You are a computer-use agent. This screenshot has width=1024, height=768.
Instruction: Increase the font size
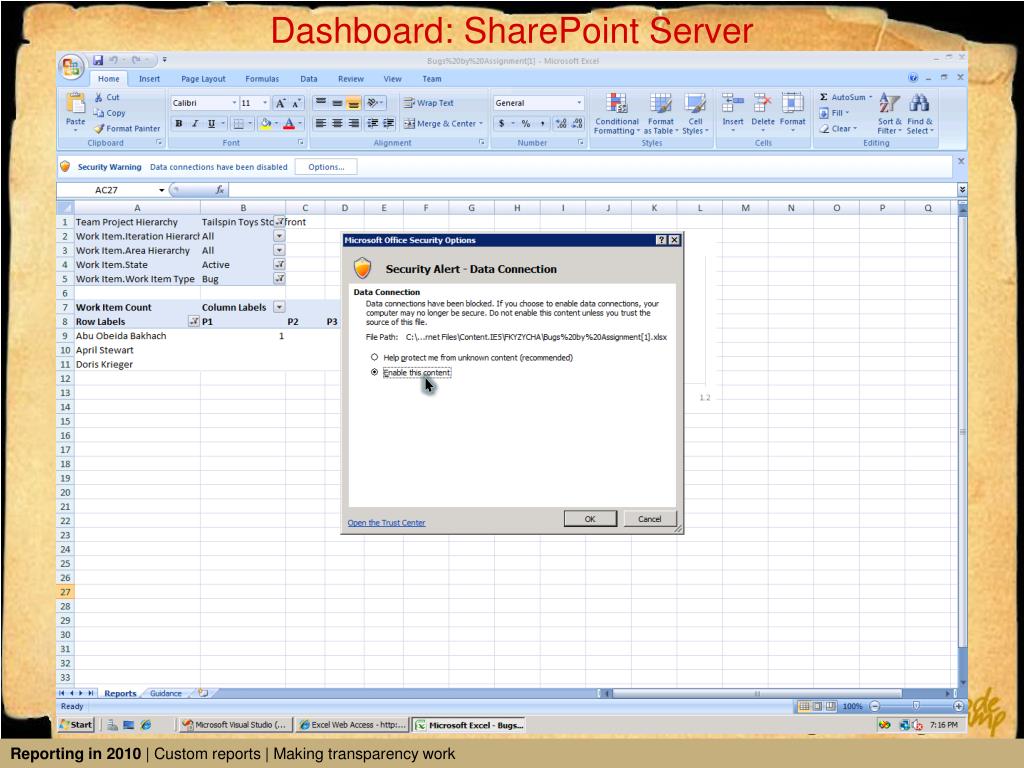coord(280,103)
